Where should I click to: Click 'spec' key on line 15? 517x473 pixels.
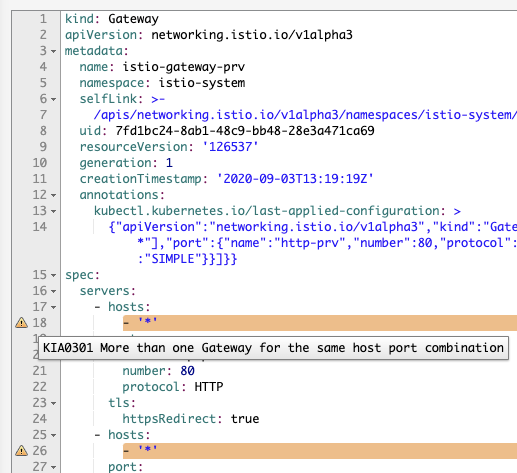click(79, 275)
